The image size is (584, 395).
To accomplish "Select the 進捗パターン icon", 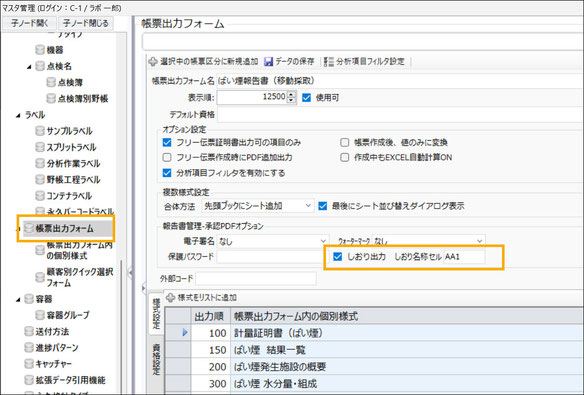I will [29, 348].
